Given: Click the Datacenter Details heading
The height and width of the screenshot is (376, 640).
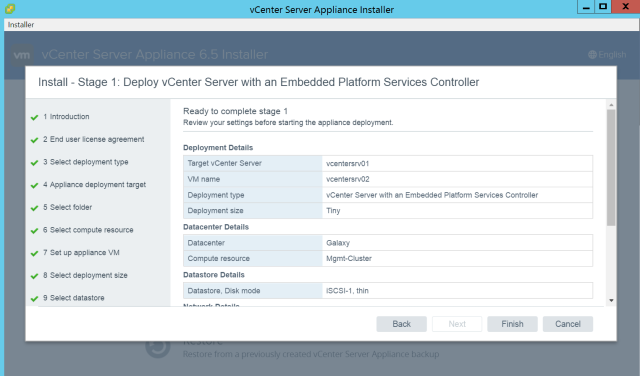Looking at the screenshot, I should 216,227.
